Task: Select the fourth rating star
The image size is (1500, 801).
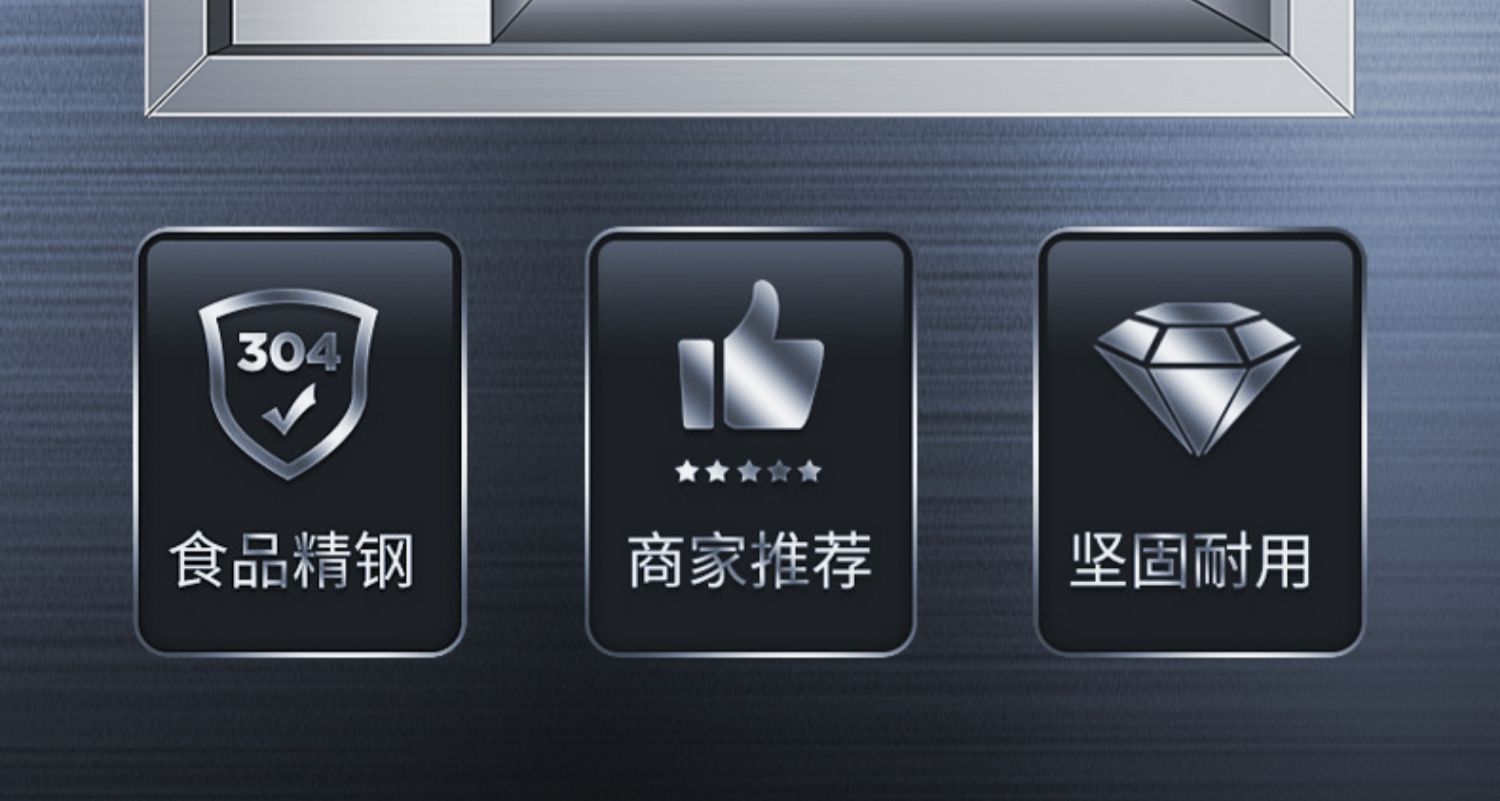Action: tap(779, 471)
